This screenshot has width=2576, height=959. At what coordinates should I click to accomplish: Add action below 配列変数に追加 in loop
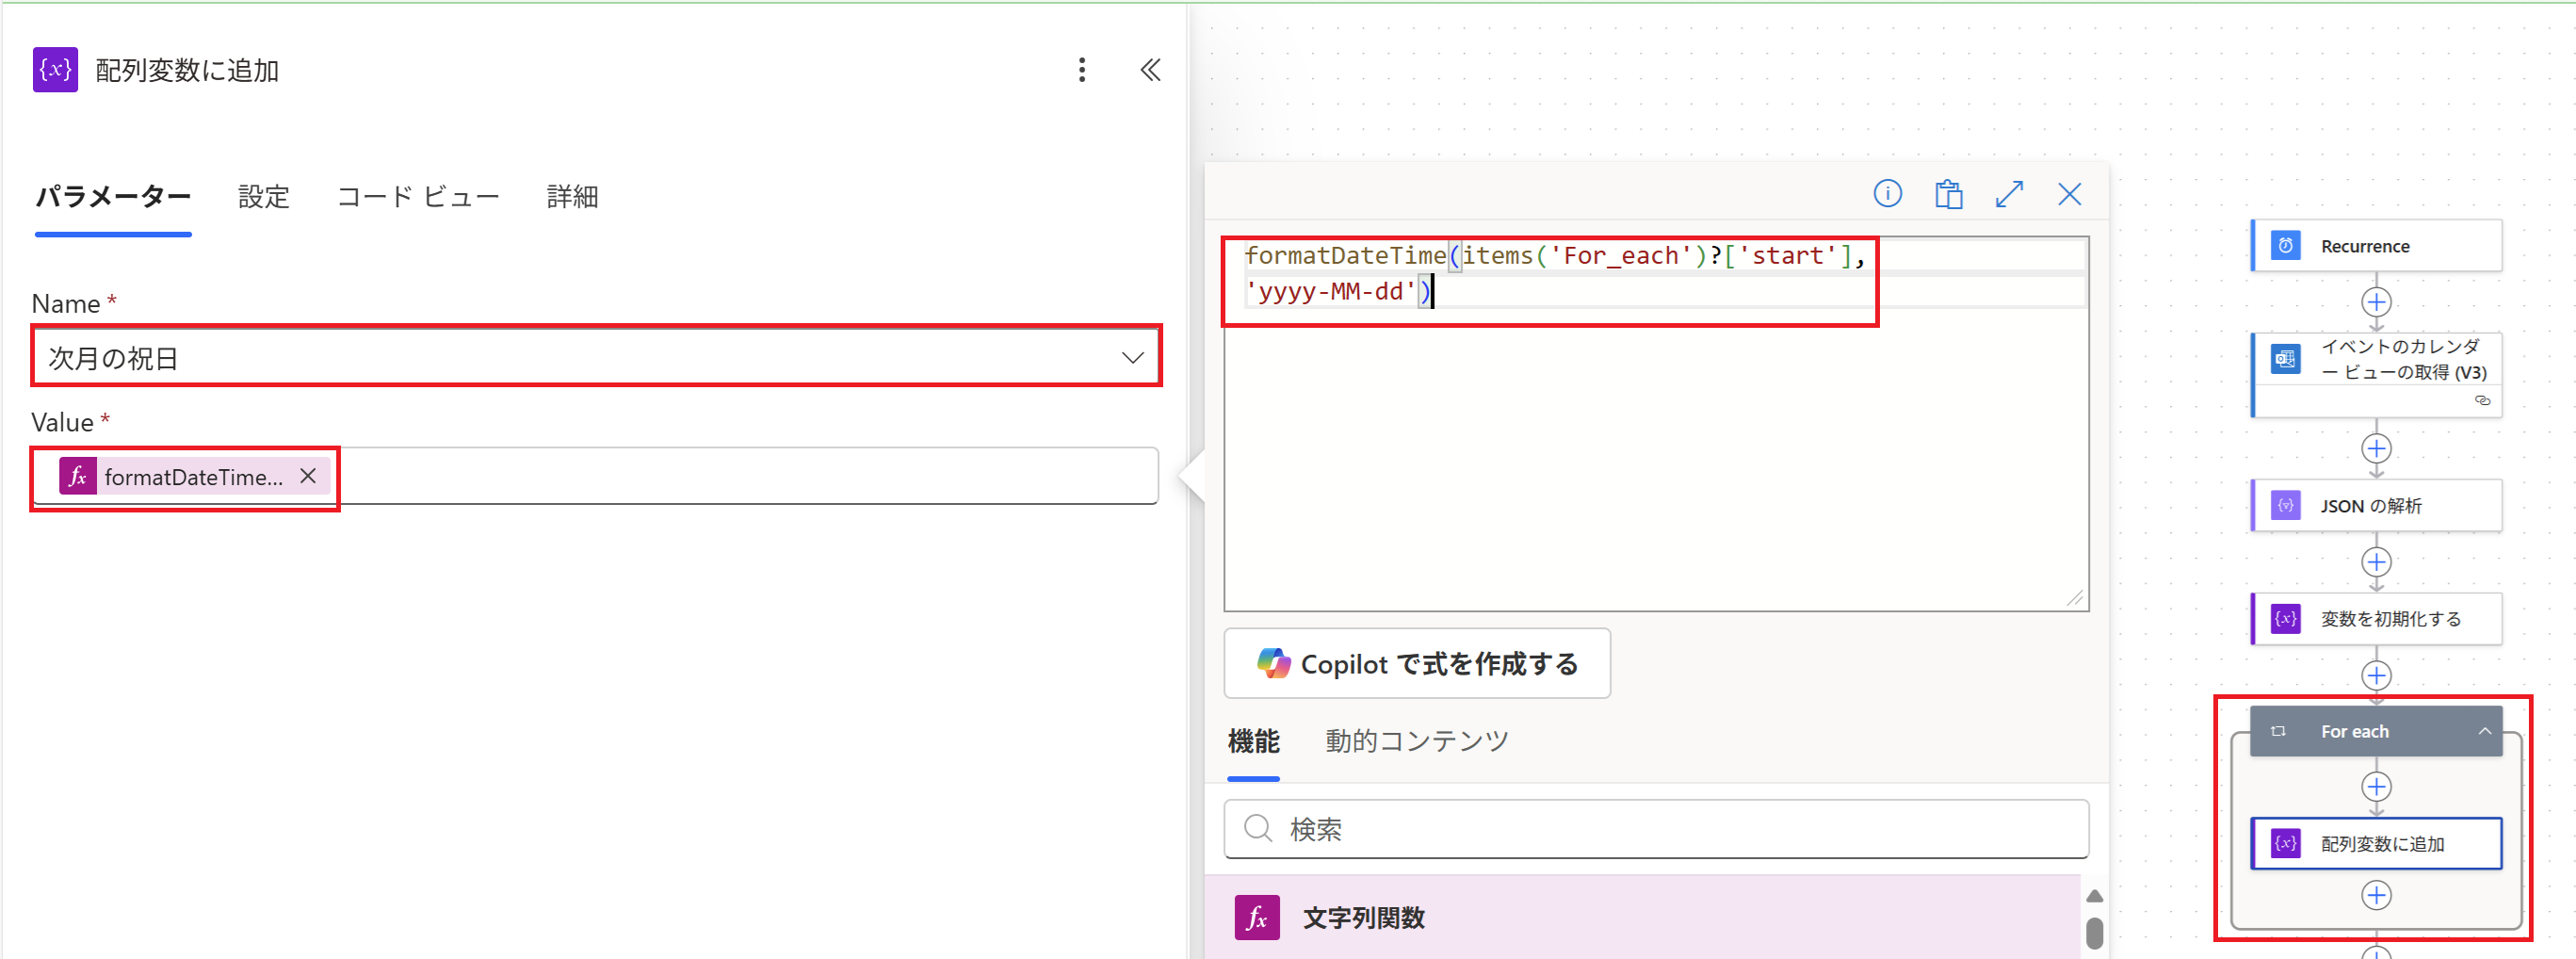pos(2376,895)
